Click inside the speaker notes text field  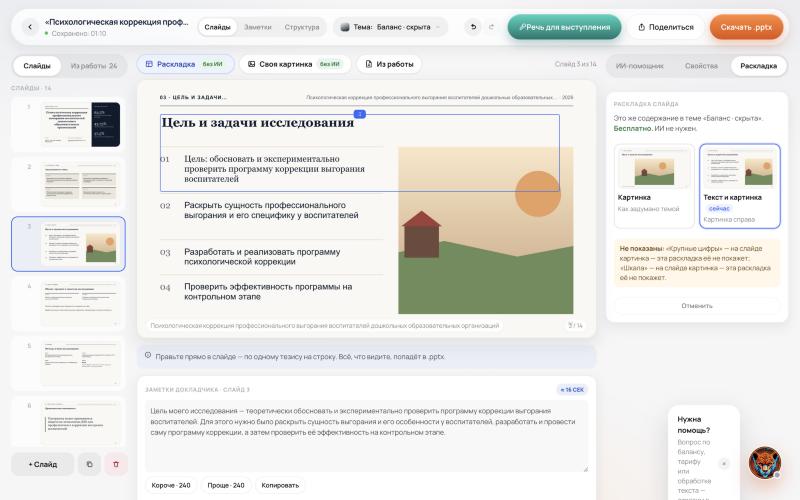pyautogui.click(x=366, y=436)
